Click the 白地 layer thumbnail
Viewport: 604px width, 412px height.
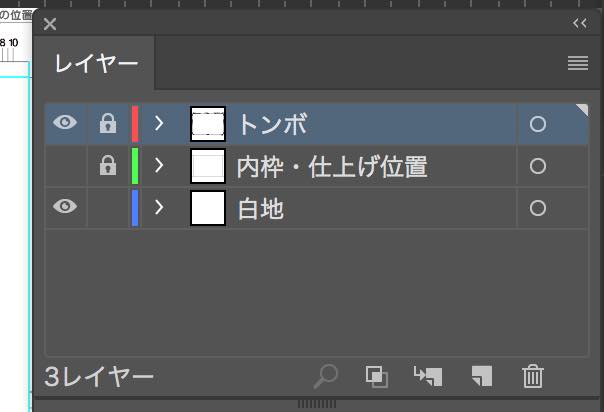coord(208,208)
